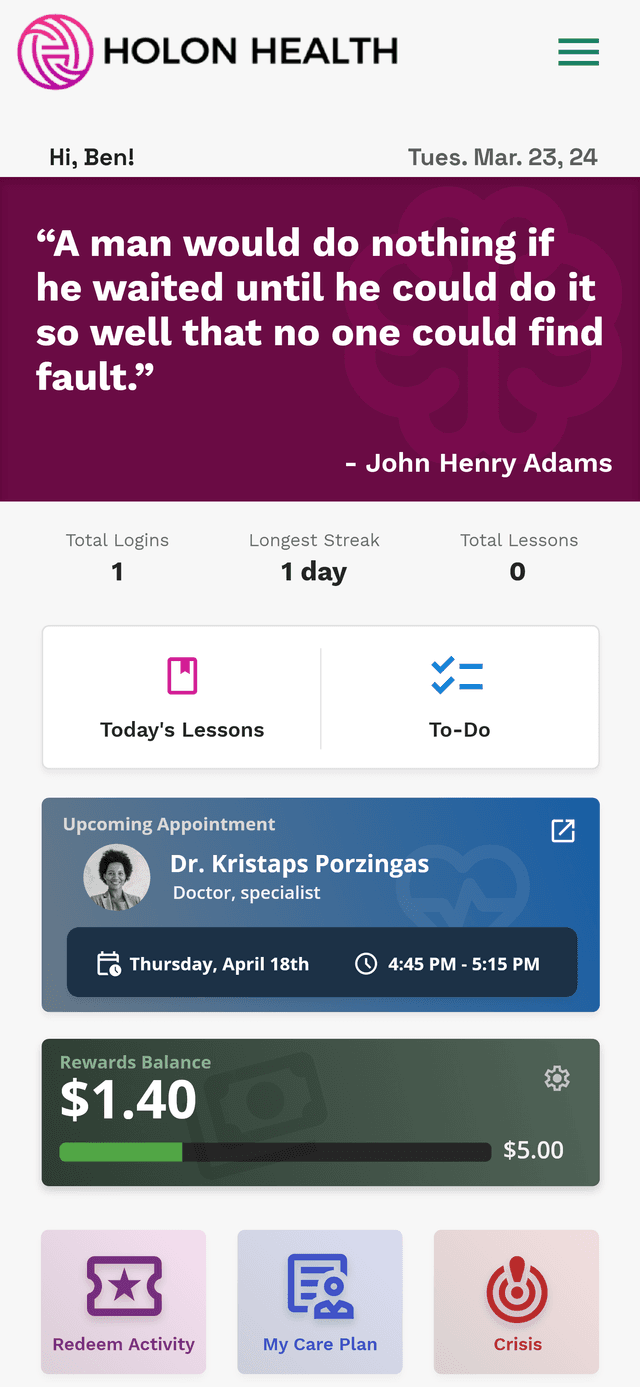Screen dimensions: 640x1387
Task: Open the upcoming appointment external link icon
Action: point(563,831)
